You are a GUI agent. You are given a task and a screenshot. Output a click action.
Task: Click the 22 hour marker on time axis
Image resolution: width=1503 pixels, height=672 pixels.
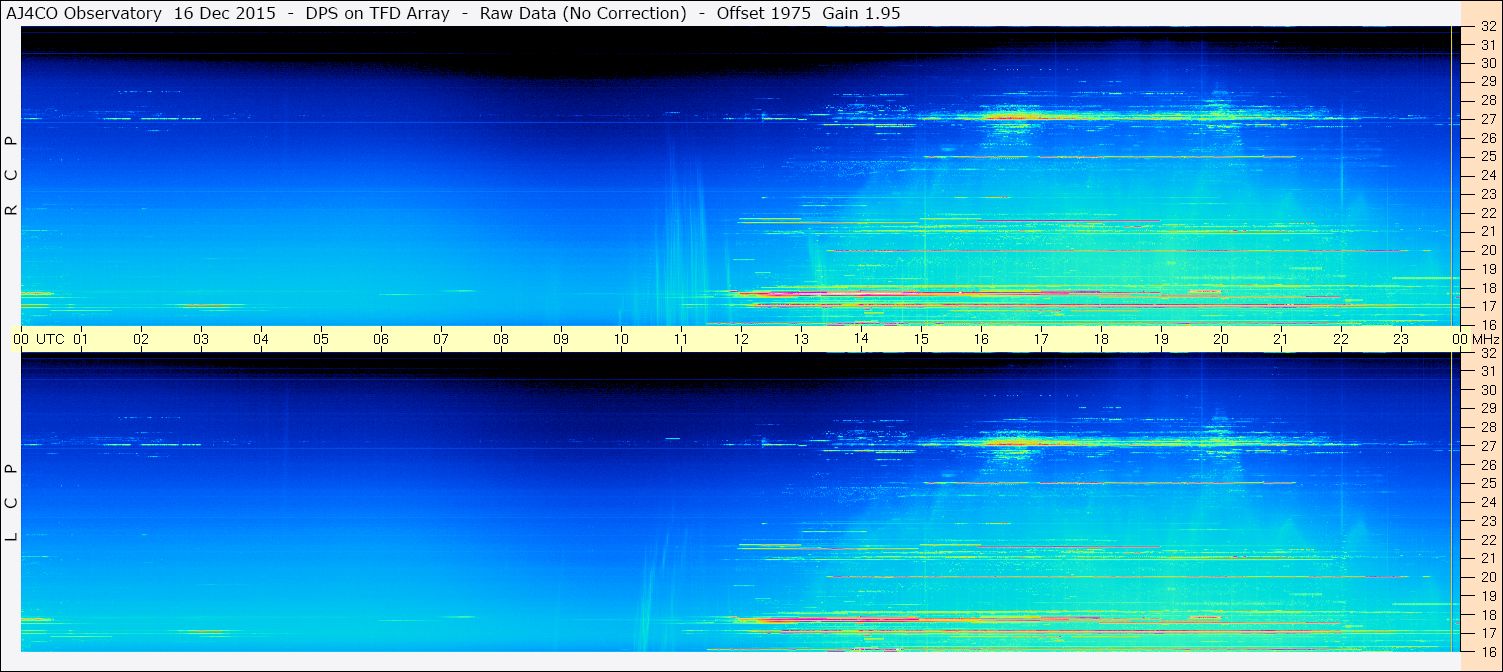click(1341, 339)
